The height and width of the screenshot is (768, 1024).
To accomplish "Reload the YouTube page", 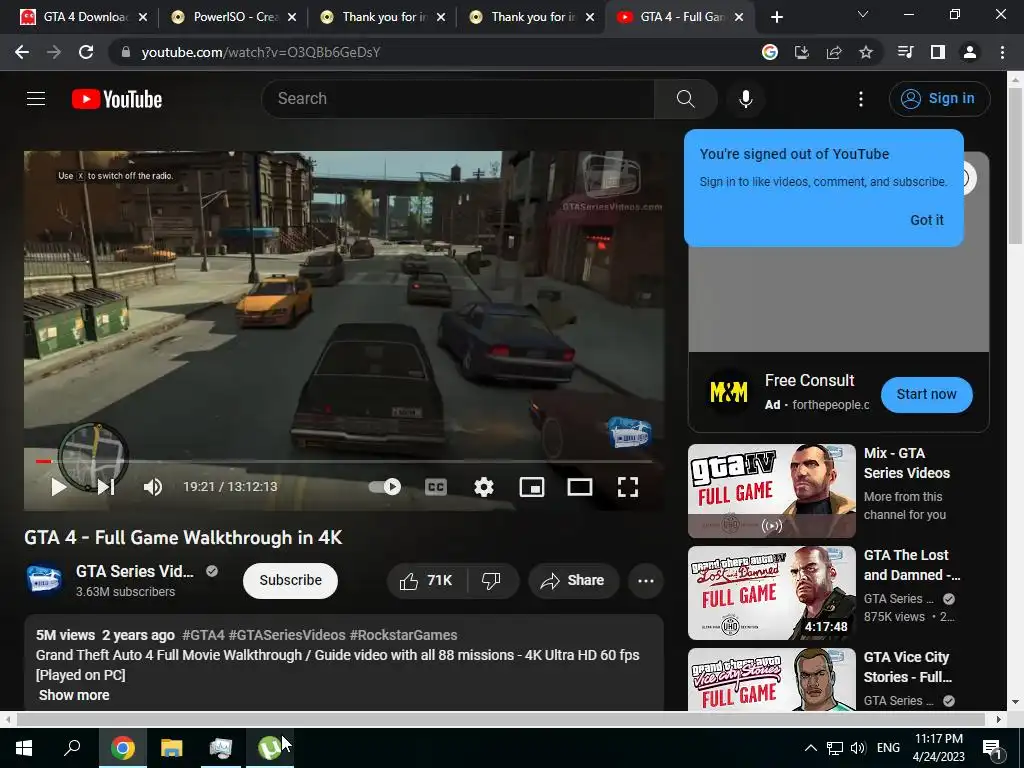I will click(86, 52).
